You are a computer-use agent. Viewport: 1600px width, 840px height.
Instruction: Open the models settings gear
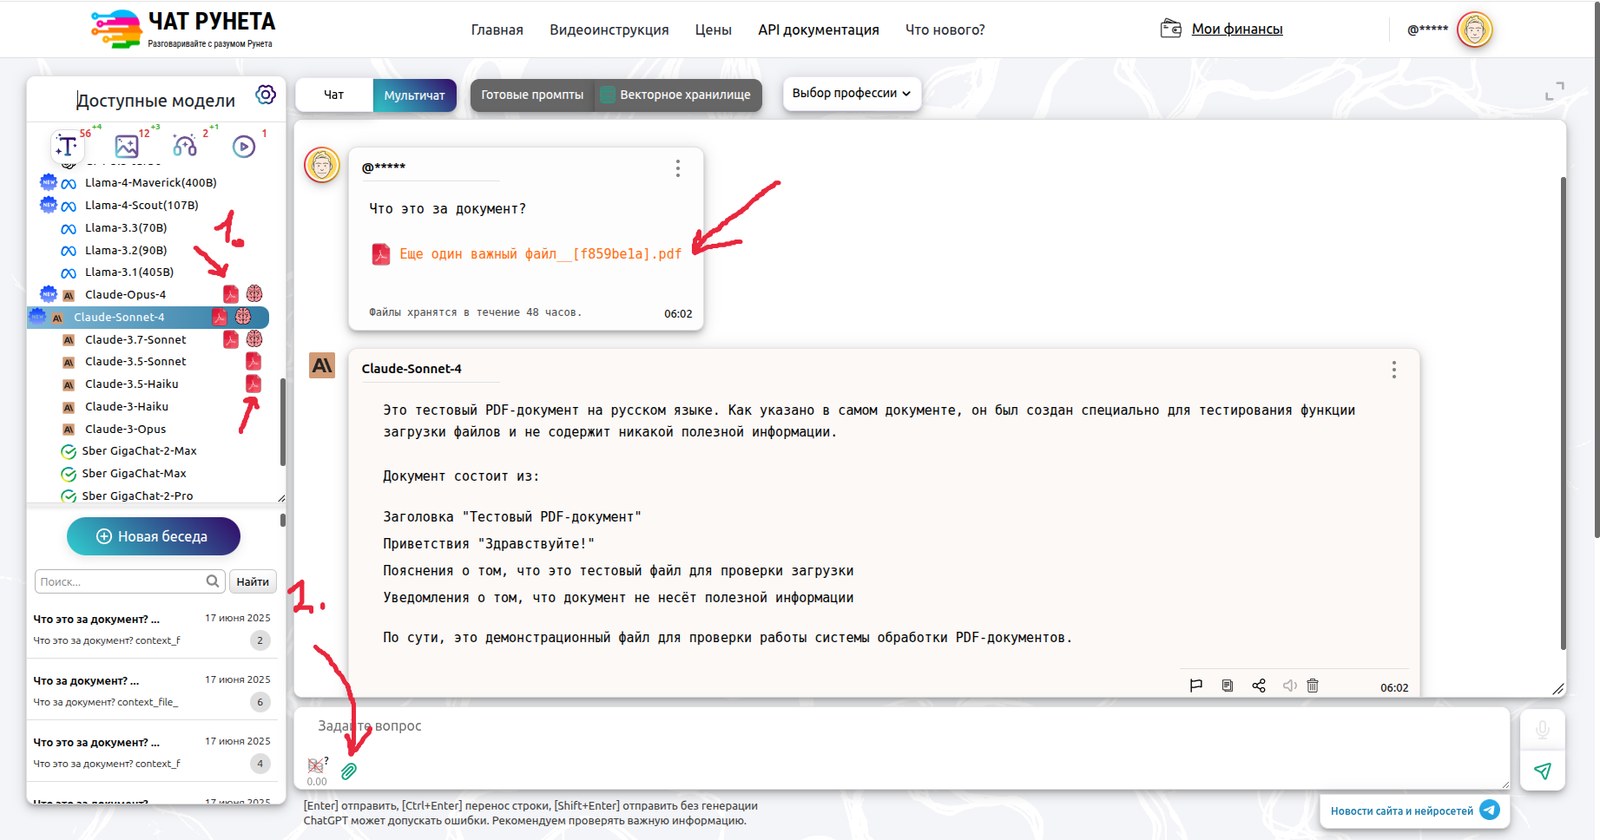coord(265,94)
